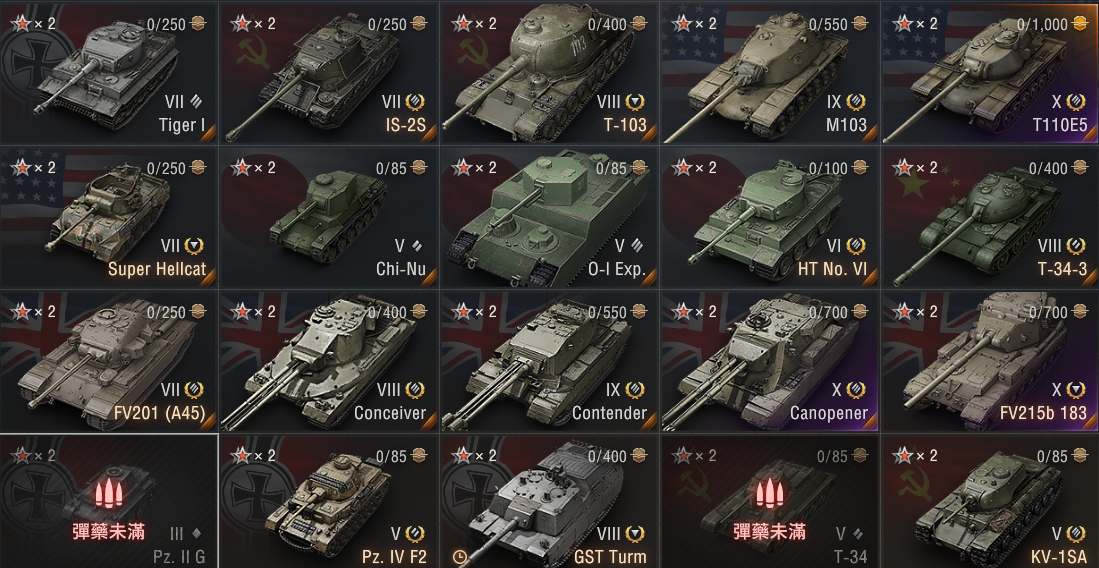The image size is (1099, 568).
Task: Click the ammo shells warning icon on T-34
Action: click(x=770, y=495)
